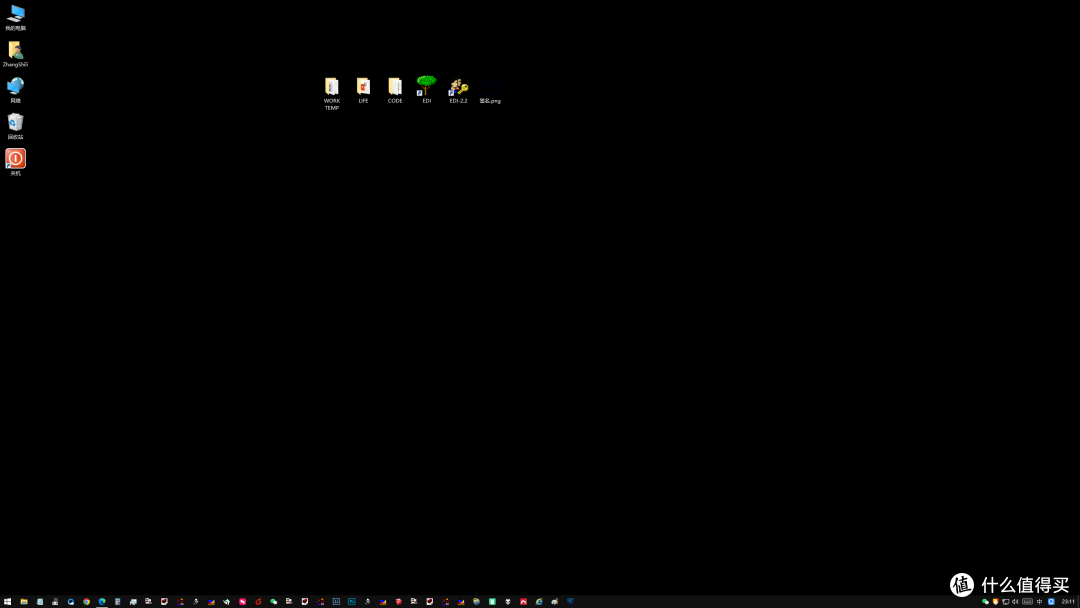Open the WORK TEMP folder
1080x608 pixels.
pyautogui.click(x=332, y=94)
